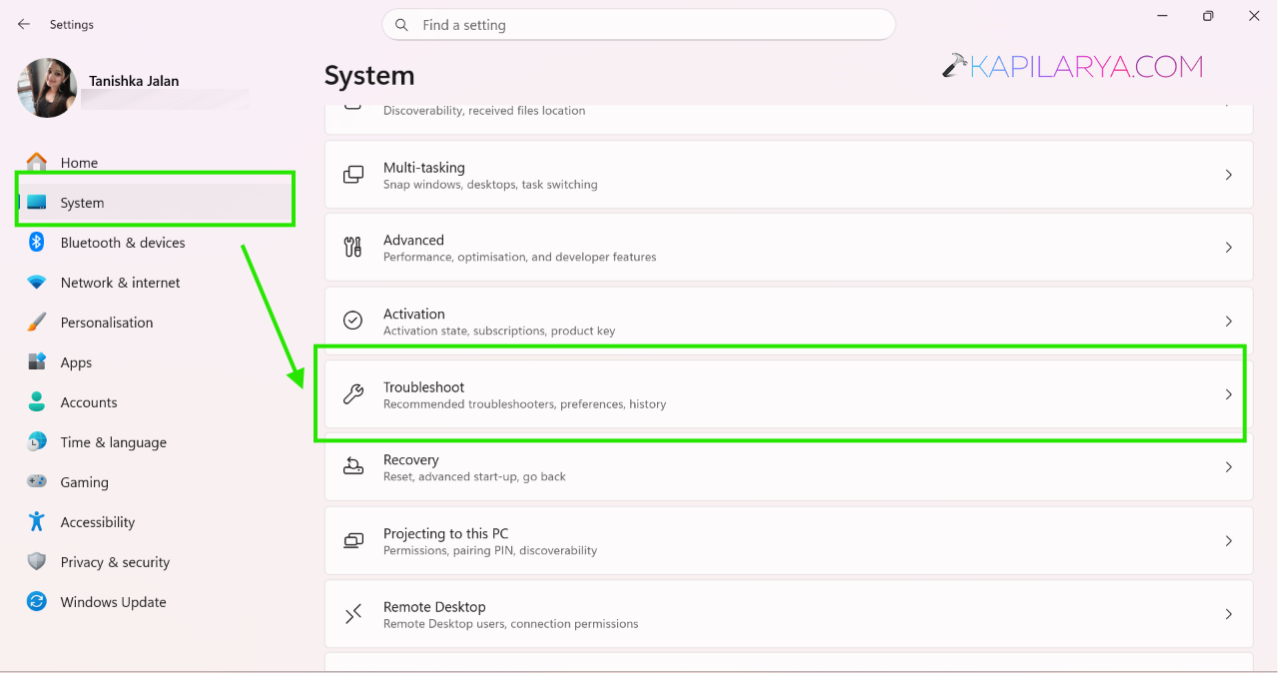Click 'Activation state, subscriptions, product key' text
Screen dimensions: 1280x673
click(499, 331)
